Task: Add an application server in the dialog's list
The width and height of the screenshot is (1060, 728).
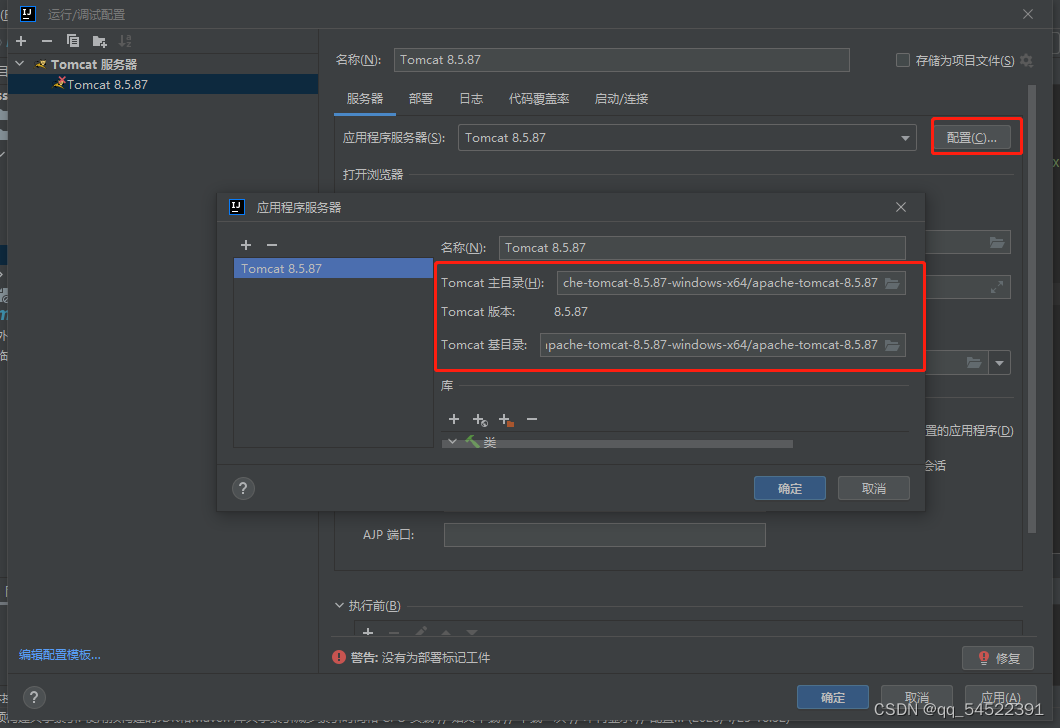Action: click(x=246, y=245)
